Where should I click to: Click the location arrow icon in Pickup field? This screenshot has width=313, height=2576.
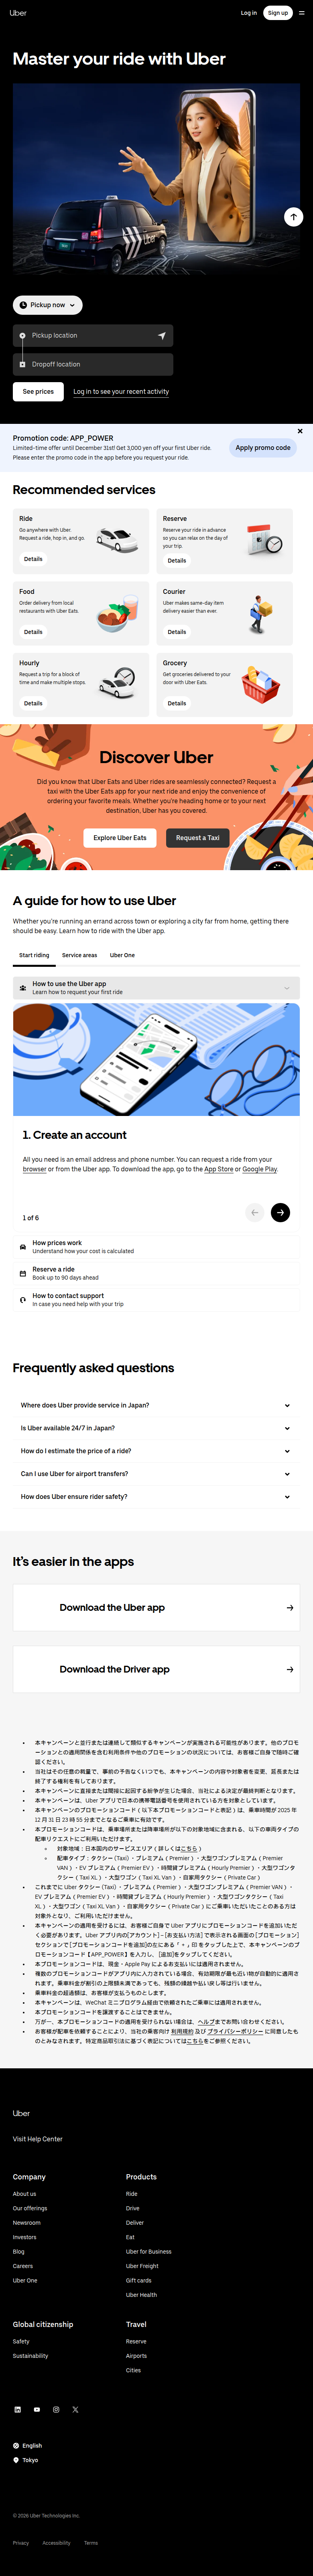click(x=160, y=335)
